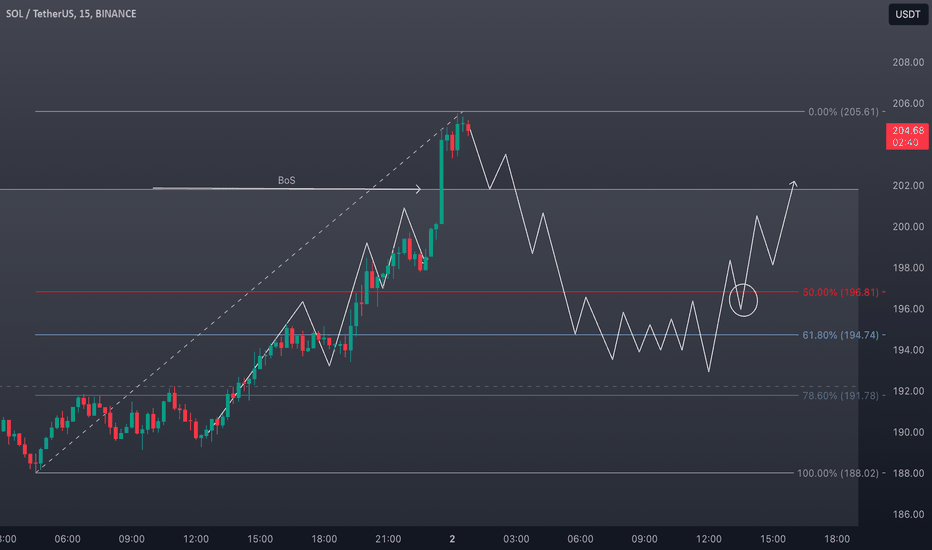
Task: Click the 100.00% (188.02) Fibonacci label
Action: point(837,473)
